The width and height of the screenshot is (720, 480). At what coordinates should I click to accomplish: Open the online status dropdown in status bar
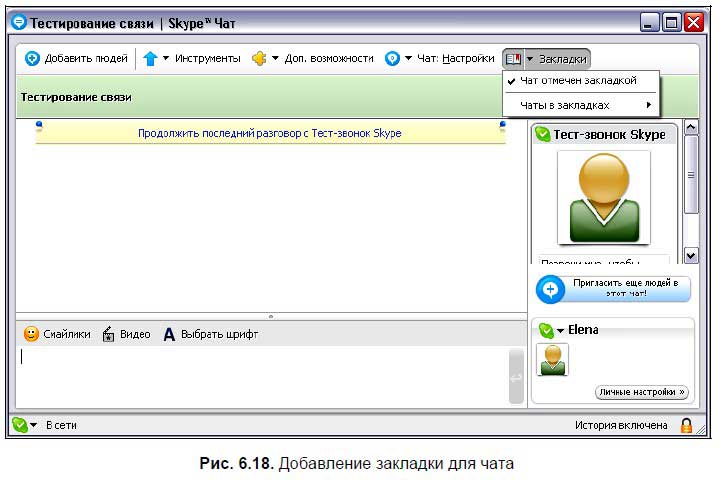tap(33, 425)
